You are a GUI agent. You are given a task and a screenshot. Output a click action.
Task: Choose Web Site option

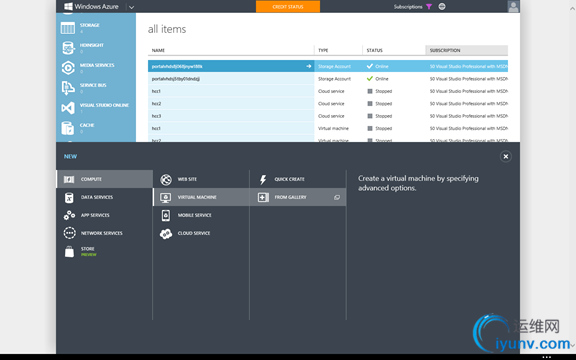201,179
